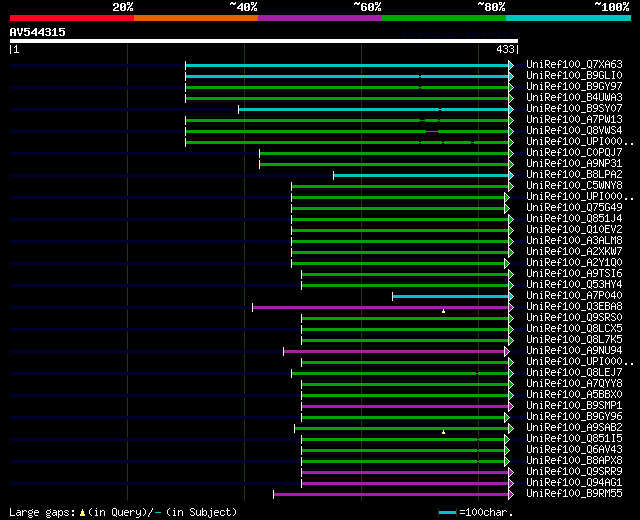Select the UniRef100_Q9SRR9 label
The image size is (640, 520).
pos(574,472)
